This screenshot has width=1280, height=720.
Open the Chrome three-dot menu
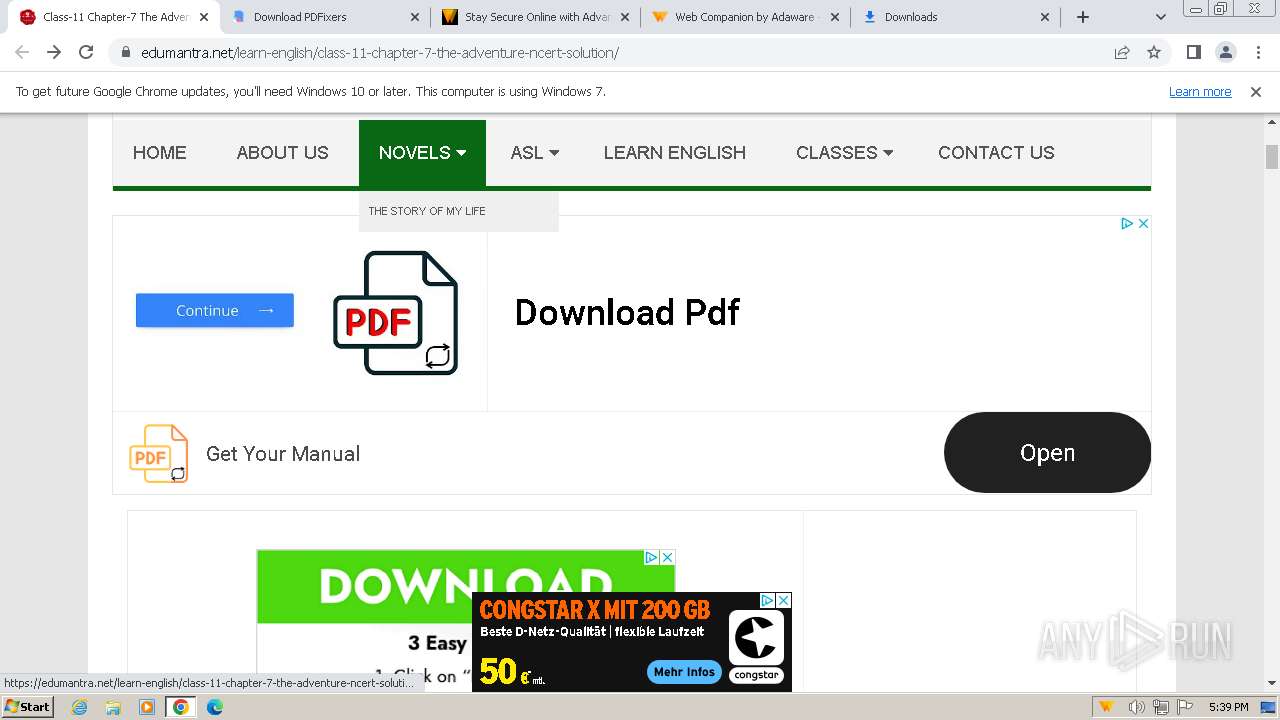pos(1258,52)
